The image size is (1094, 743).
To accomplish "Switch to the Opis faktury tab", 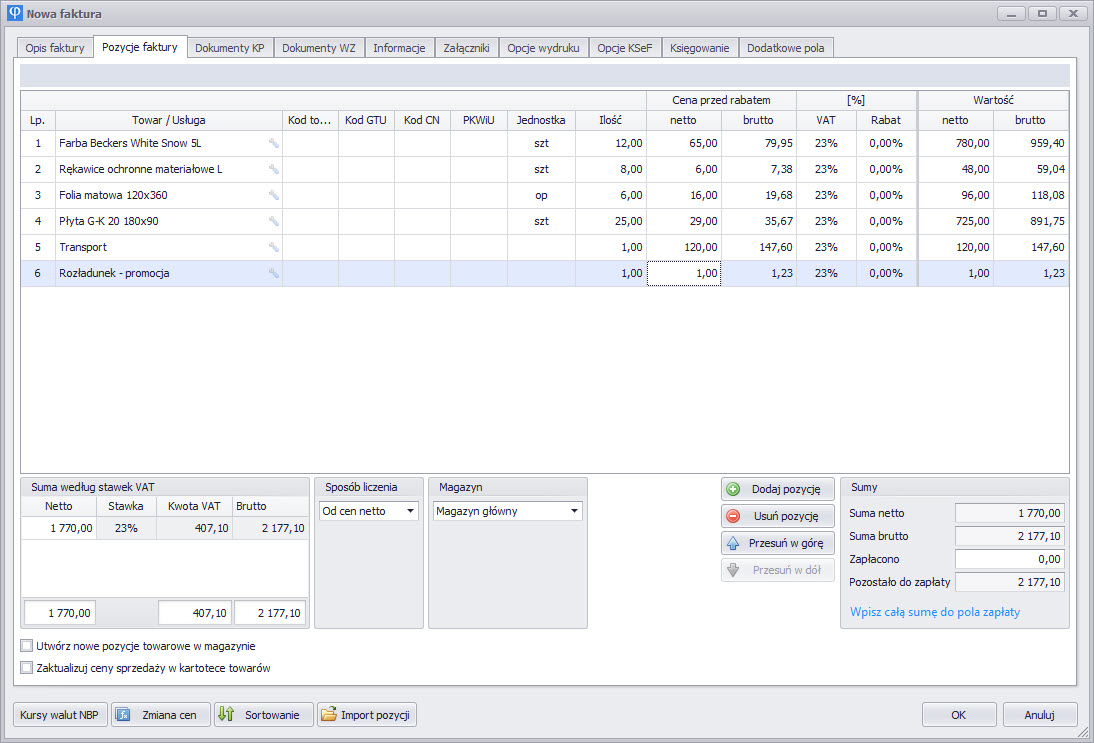I will coord(55,48).
